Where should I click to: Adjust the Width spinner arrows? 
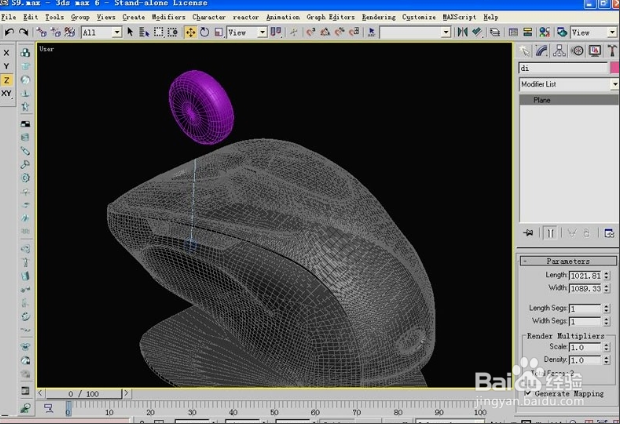[607, 288]
